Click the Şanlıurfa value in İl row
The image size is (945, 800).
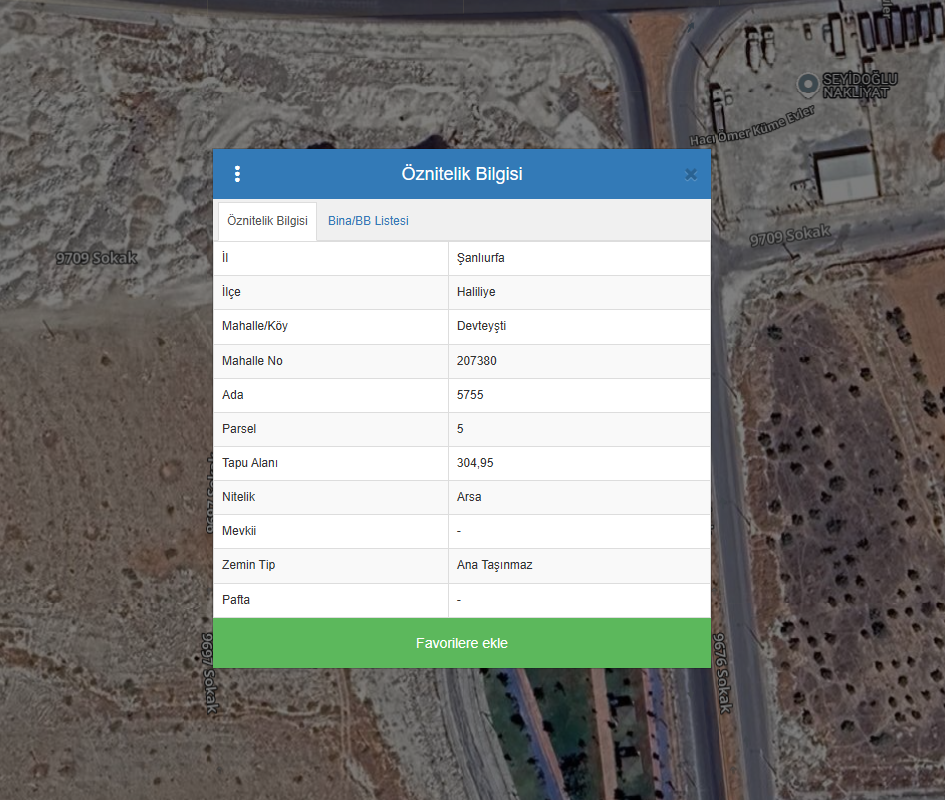(x=480, y=258)
